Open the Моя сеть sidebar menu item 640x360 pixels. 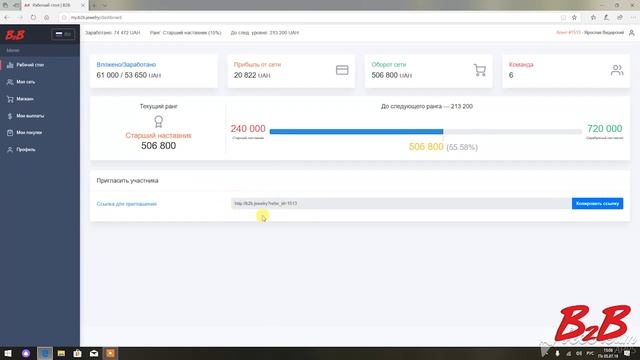point(40,82)
